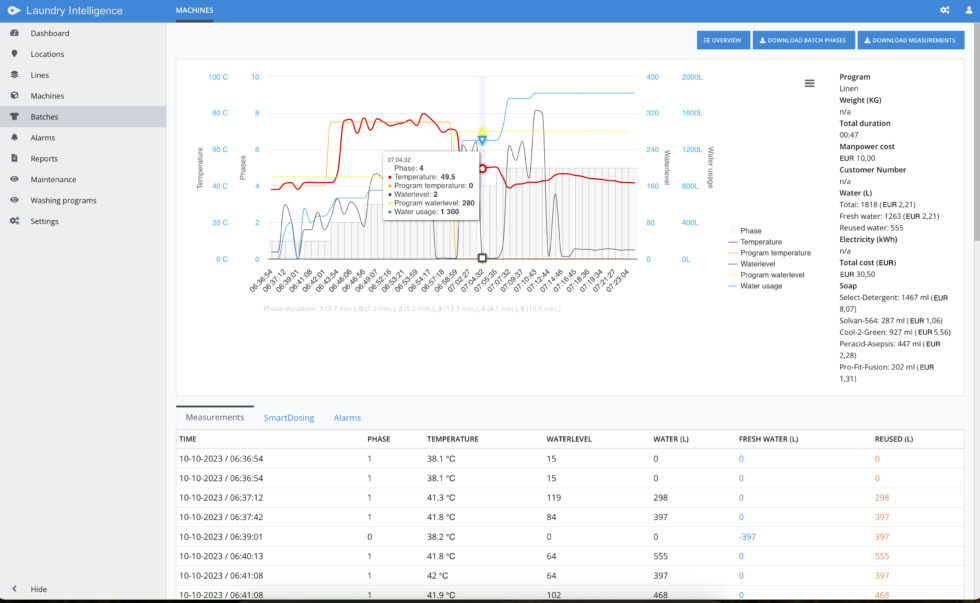Click the Alarms bell icon
The image size is (980, 603).
(x=14, y=138)
